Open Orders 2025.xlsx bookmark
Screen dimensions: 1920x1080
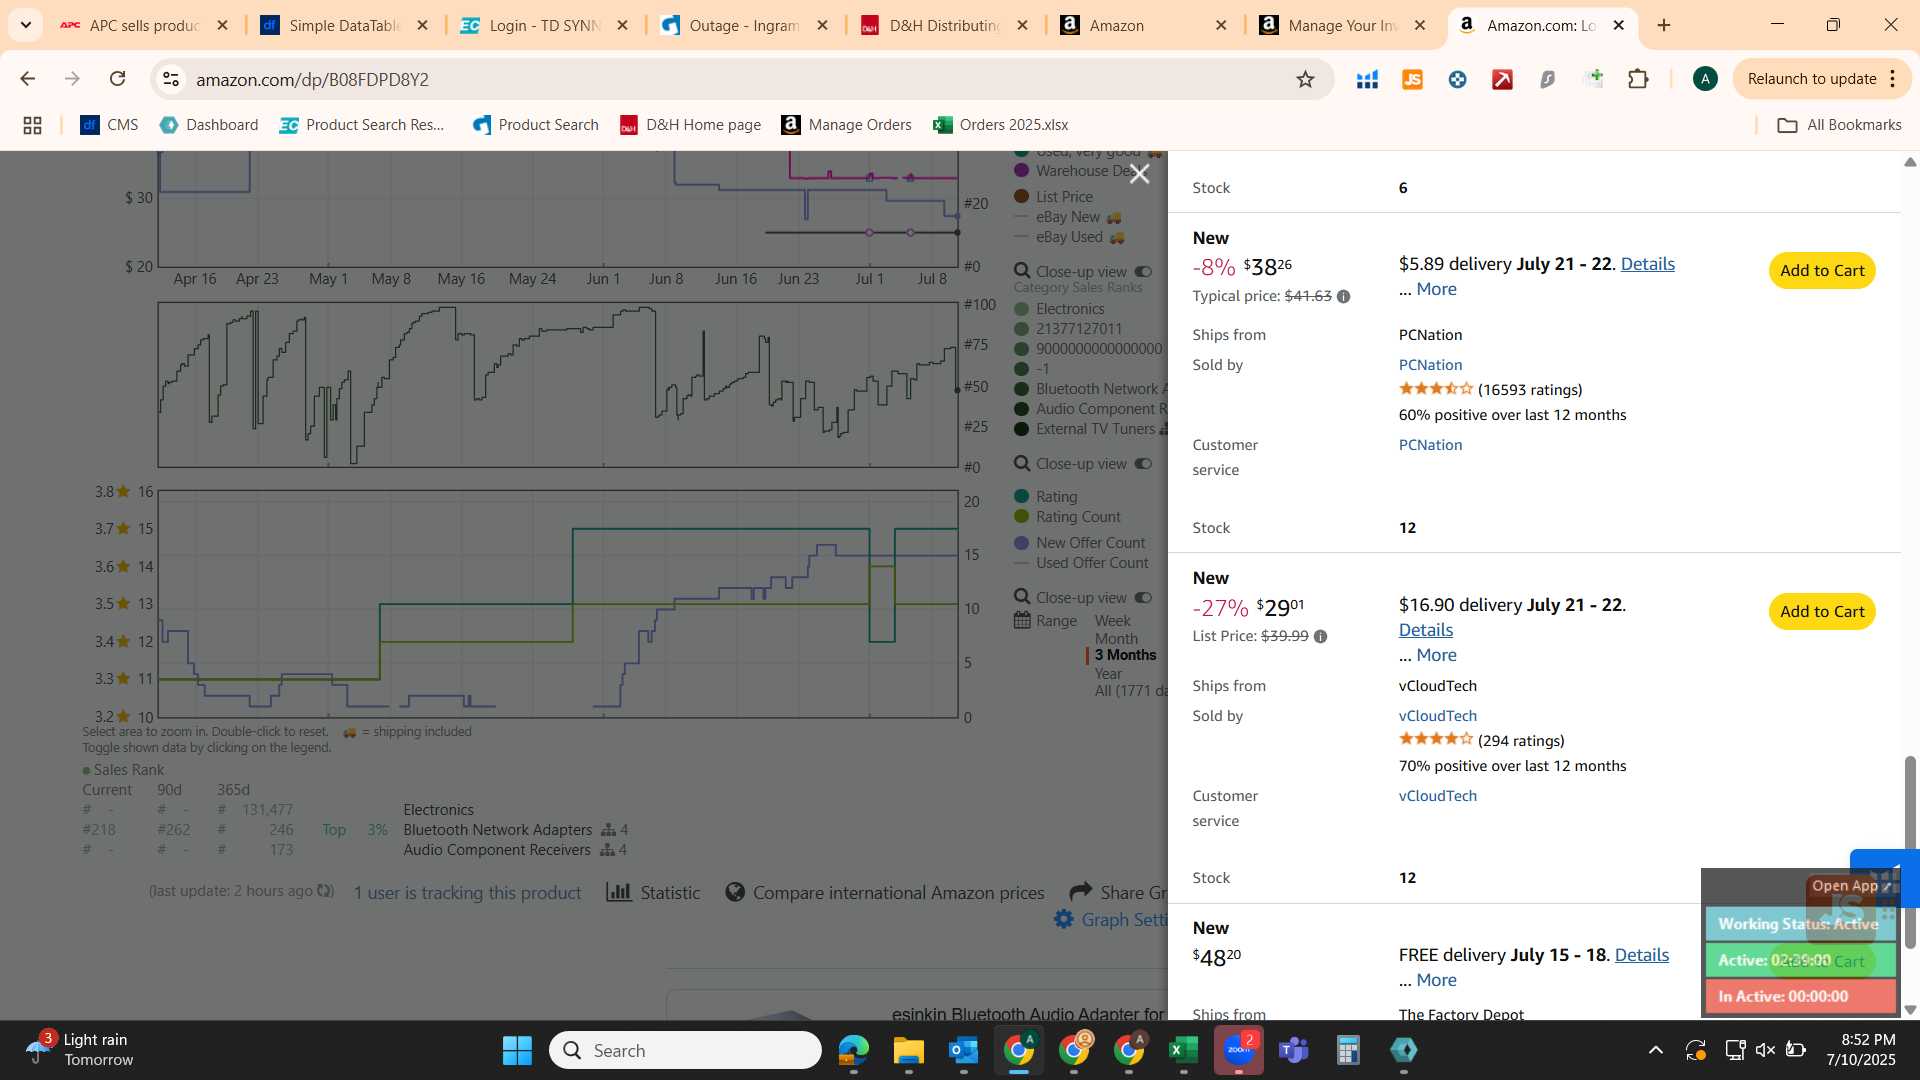pyautogui.click(x=1000, y=125)
